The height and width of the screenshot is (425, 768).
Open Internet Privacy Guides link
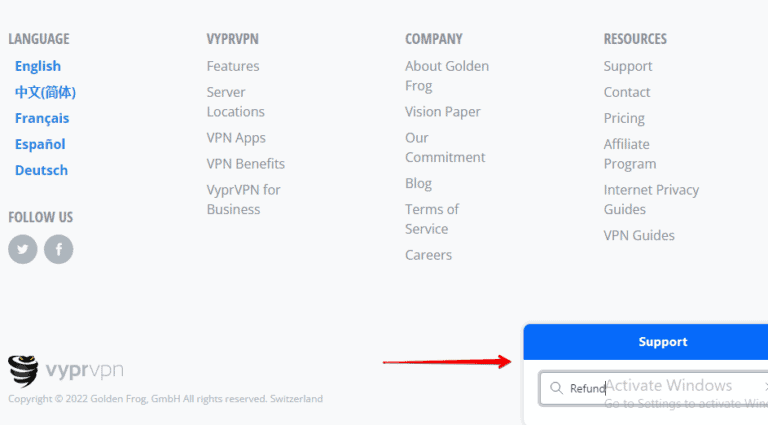[x=651, y=199]
